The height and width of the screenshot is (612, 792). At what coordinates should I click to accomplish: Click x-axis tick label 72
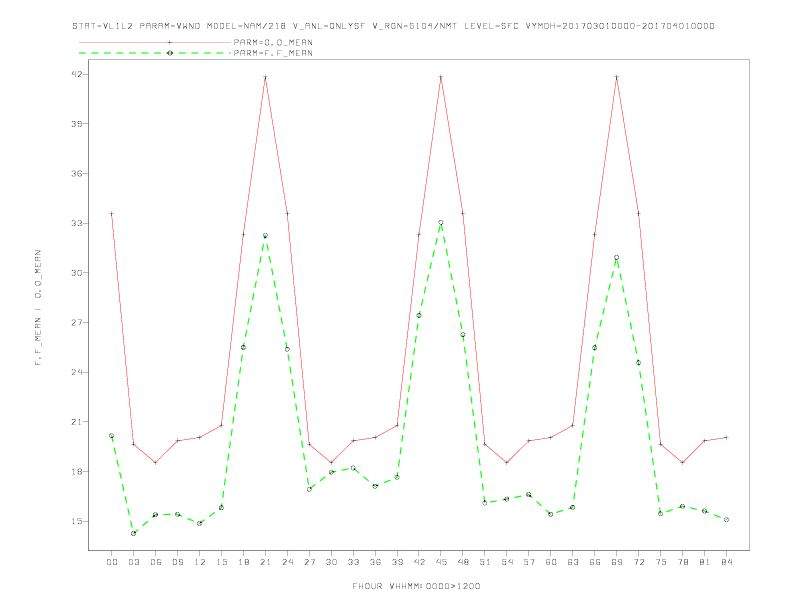pos(638,562)
